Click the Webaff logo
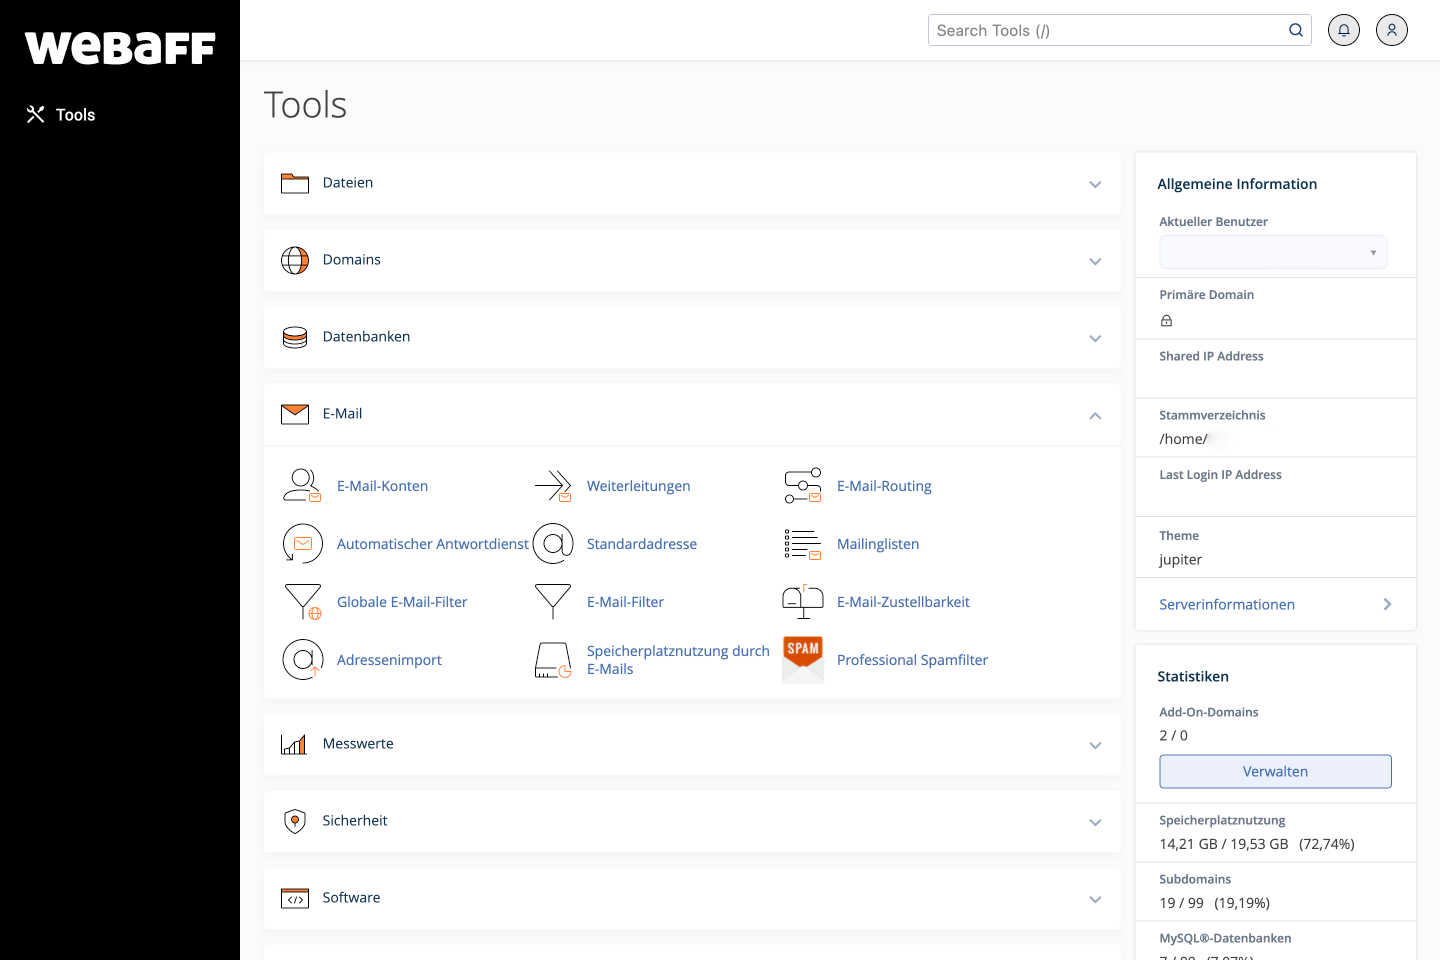This screenshot has width=1440, height=960. click(120, 48)
